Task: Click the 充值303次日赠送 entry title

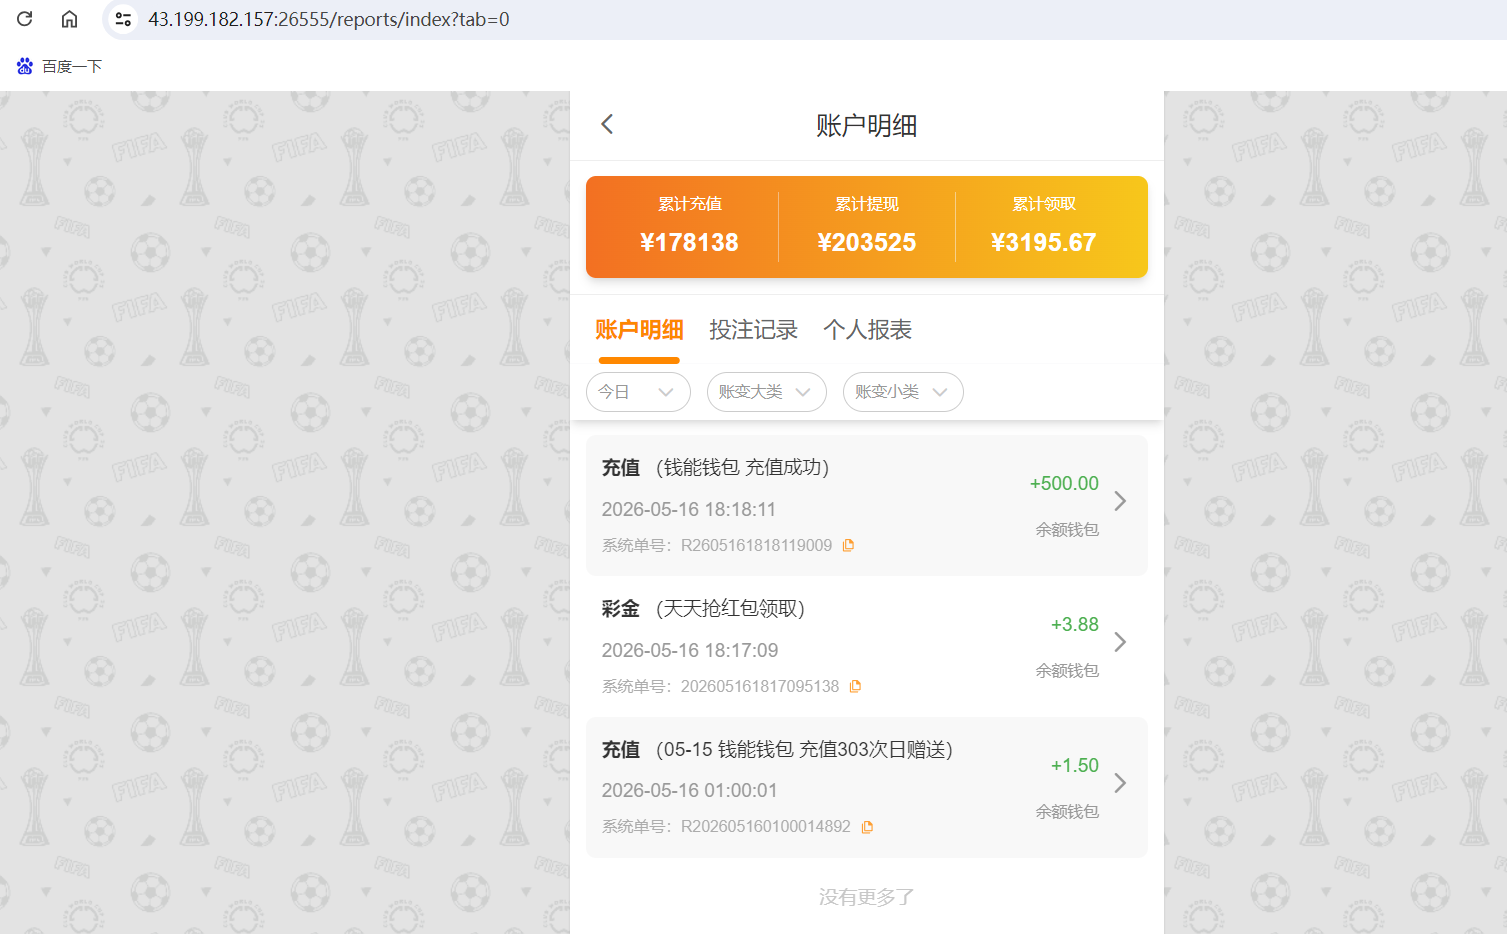Action: click(x=777, y=749)
